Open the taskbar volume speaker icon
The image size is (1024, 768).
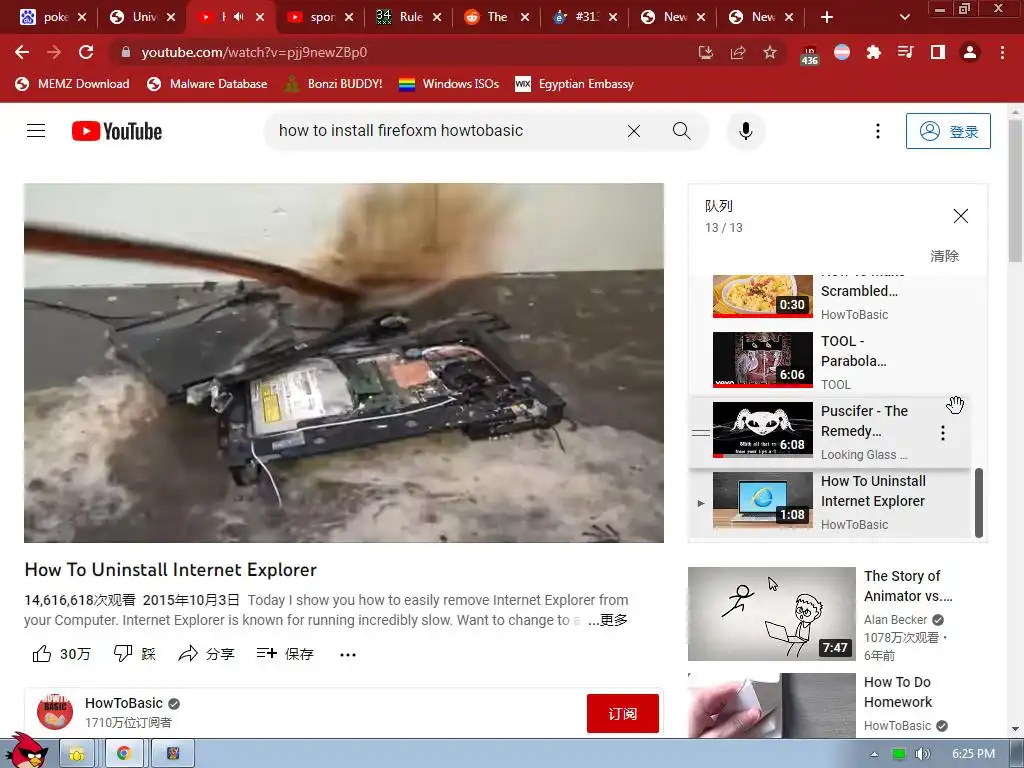click(x=922, y=754)
